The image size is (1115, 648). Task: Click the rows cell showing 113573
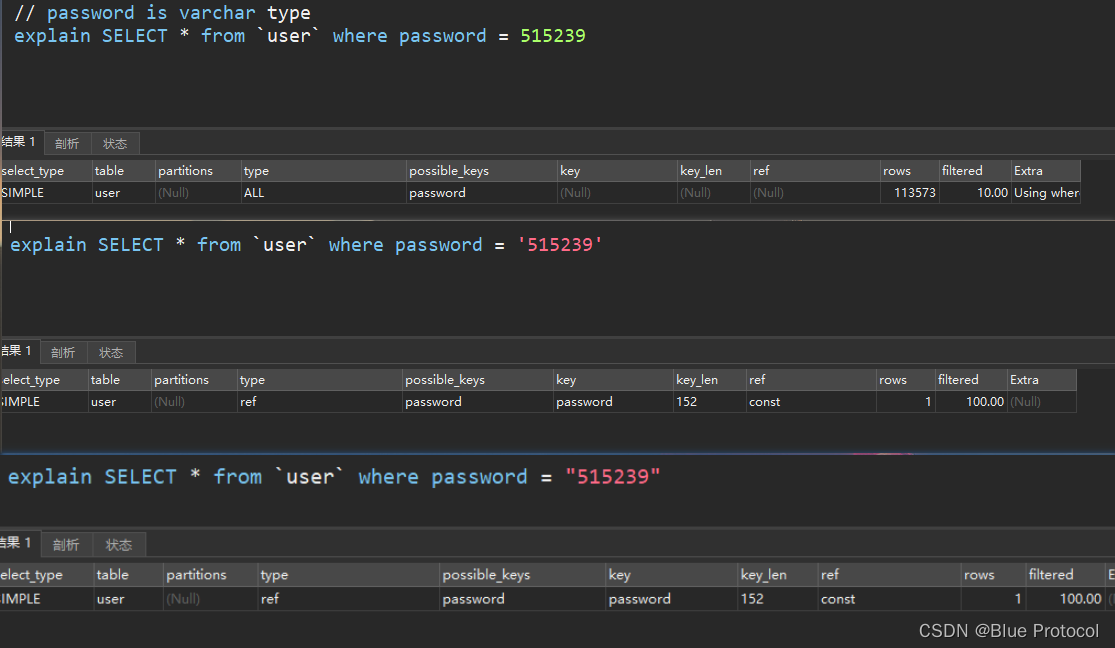909,193
